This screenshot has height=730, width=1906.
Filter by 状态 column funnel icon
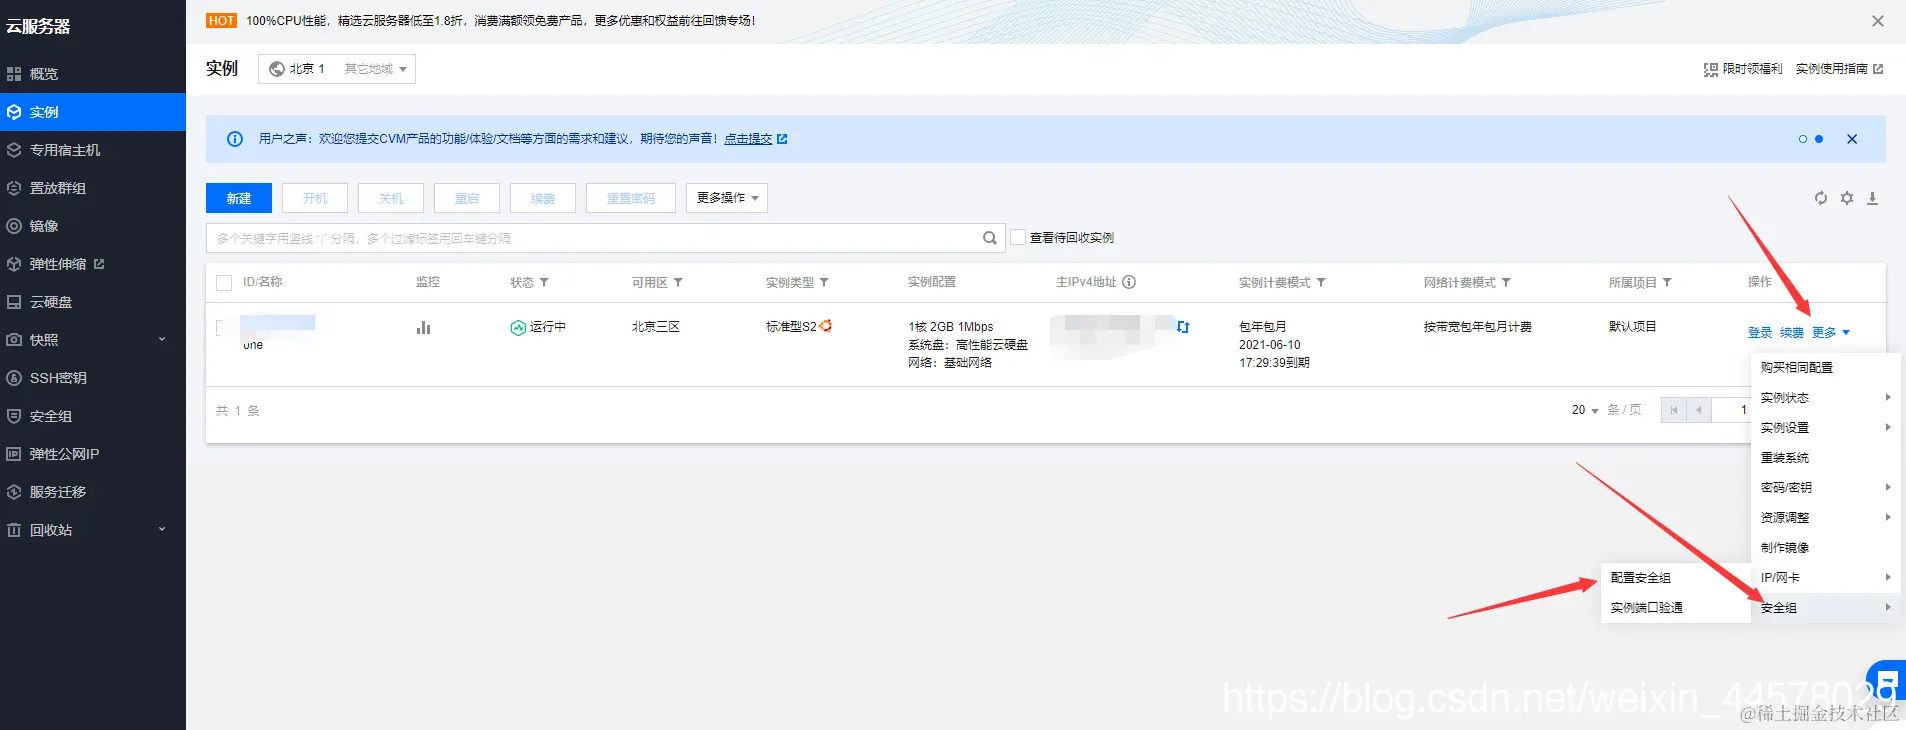pos(544,283)
